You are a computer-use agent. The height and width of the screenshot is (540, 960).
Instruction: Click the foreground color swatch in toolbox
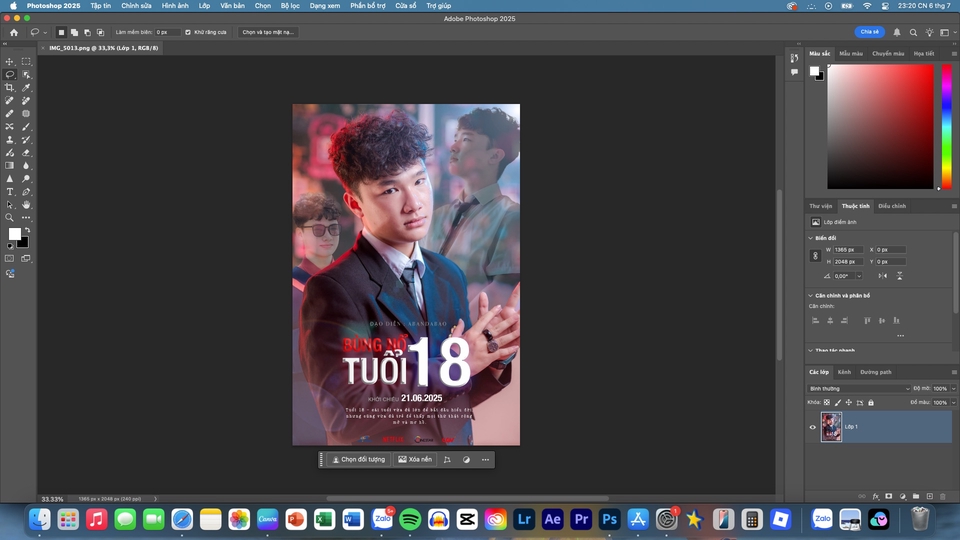tap(15, 234)
